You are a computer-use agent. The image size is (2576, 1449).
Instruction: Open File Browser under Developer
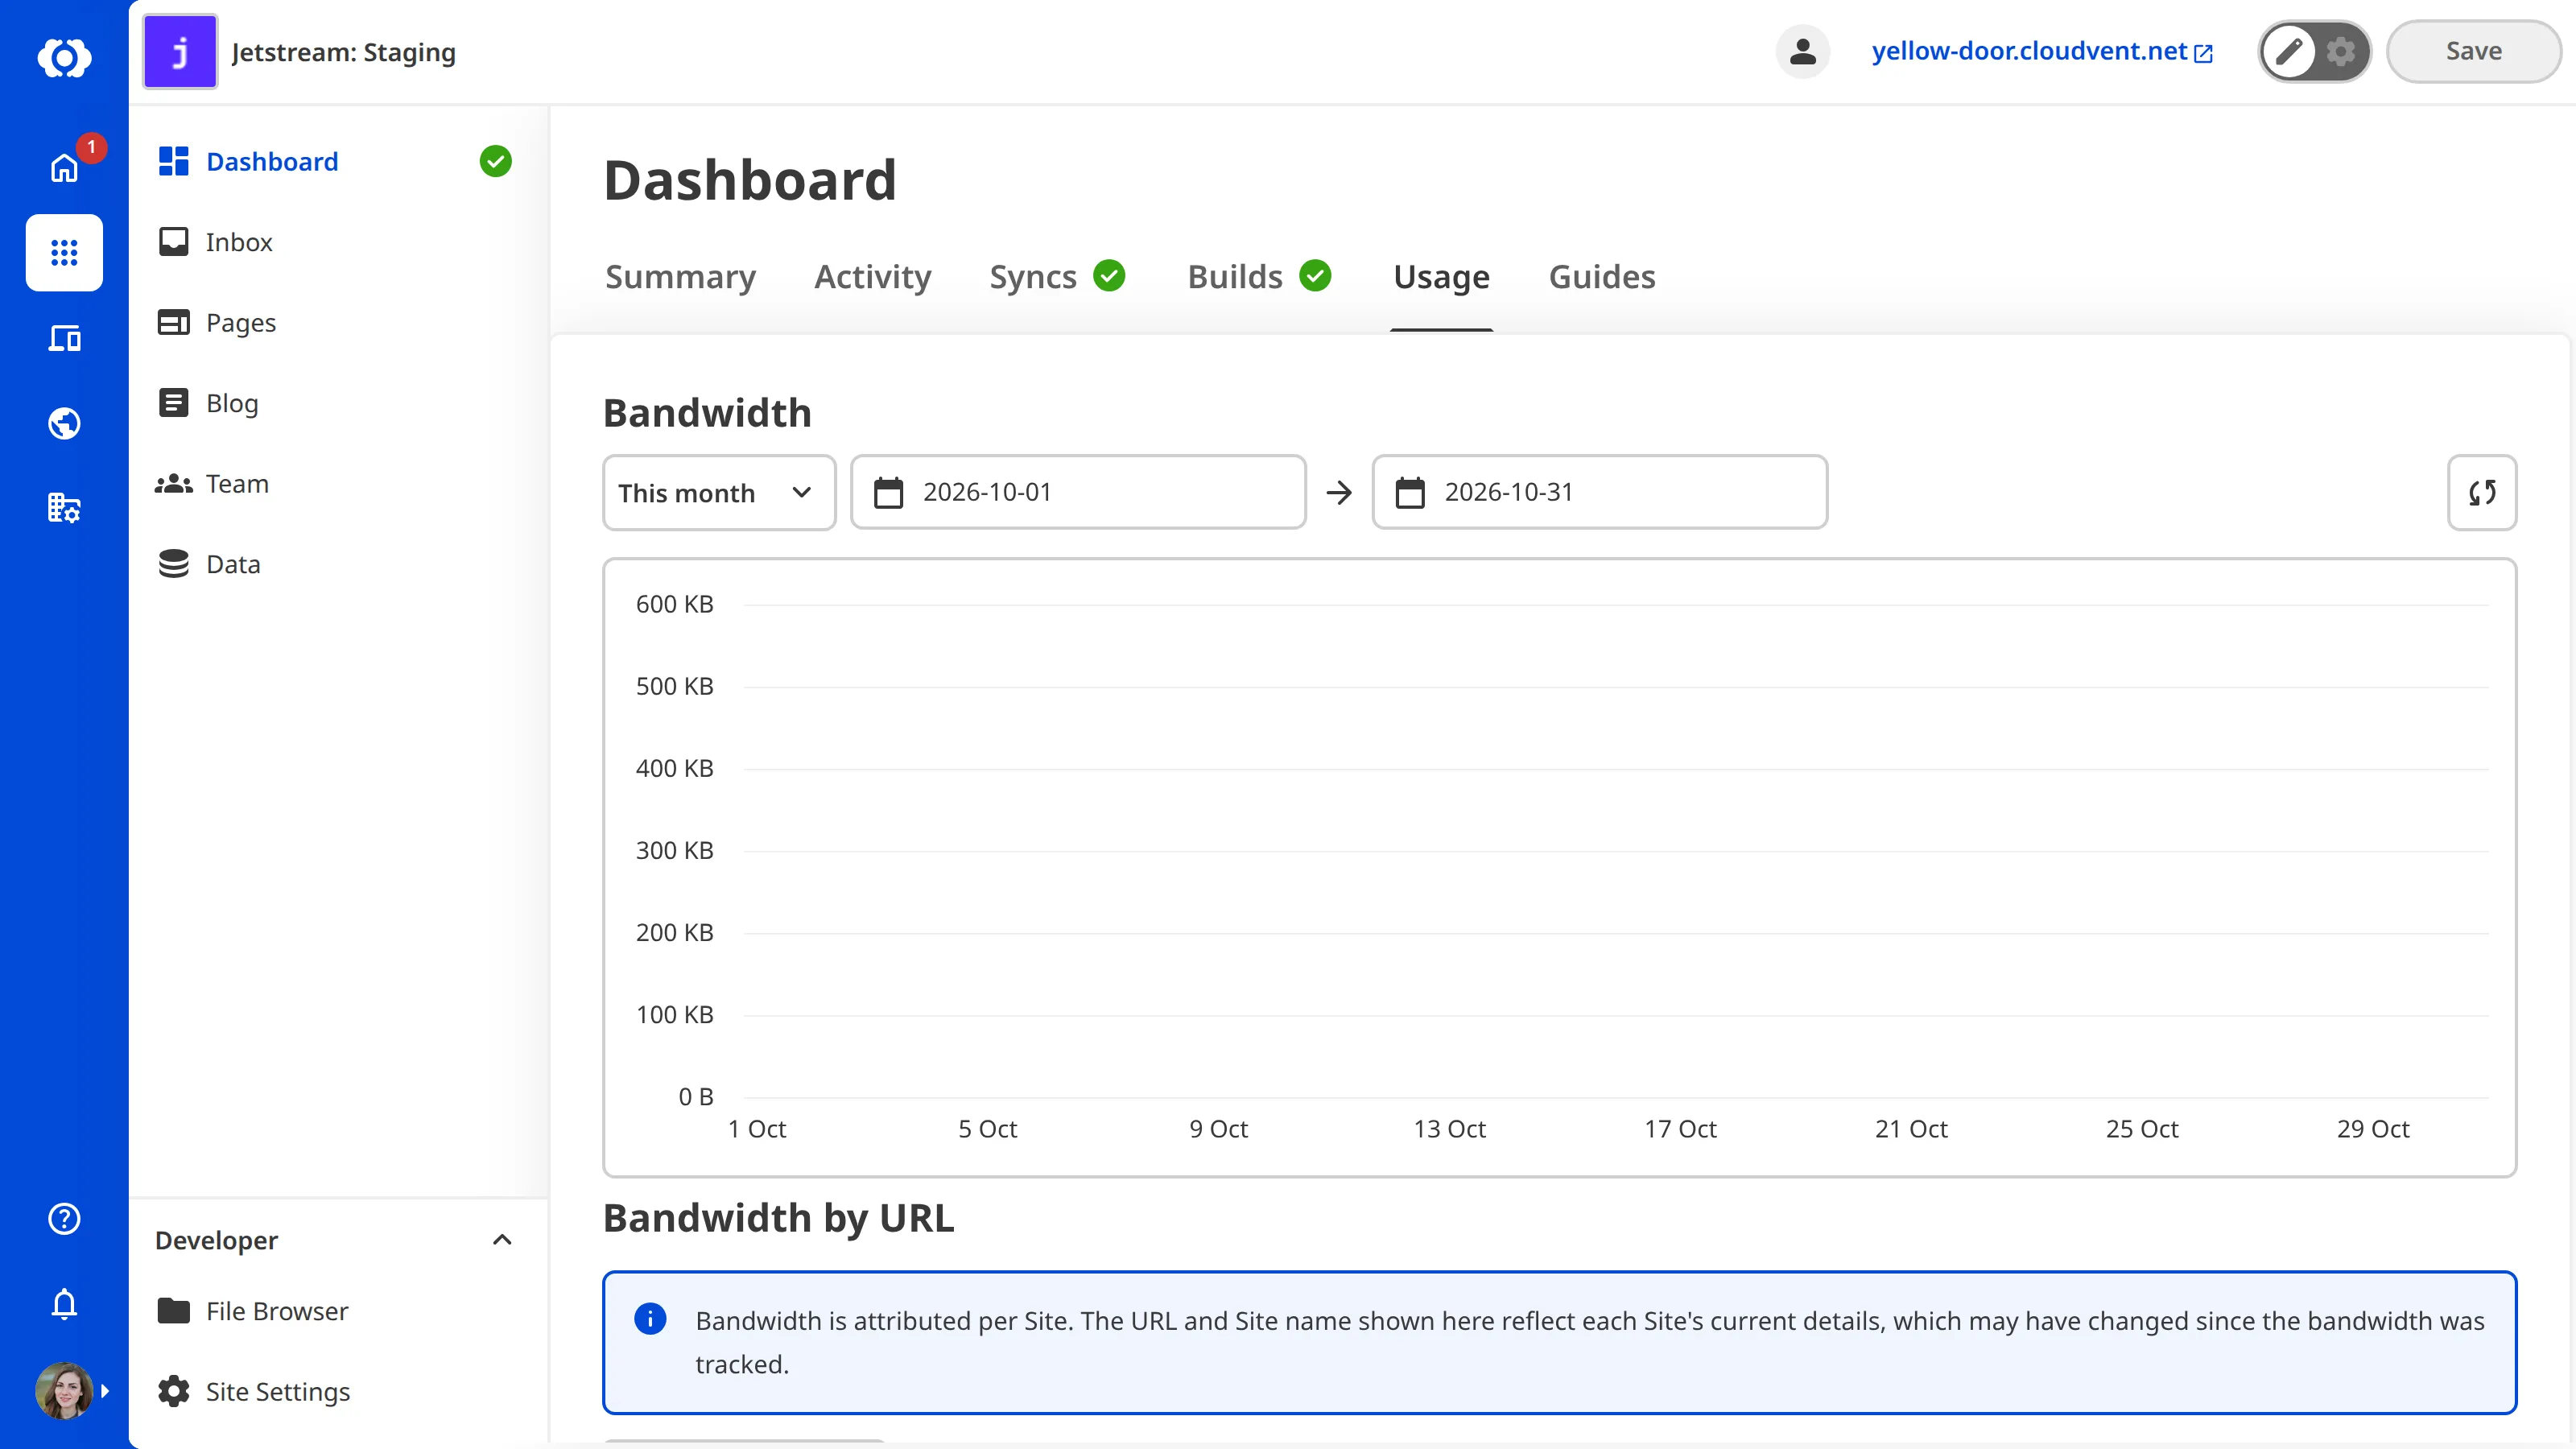point(335,1310)
